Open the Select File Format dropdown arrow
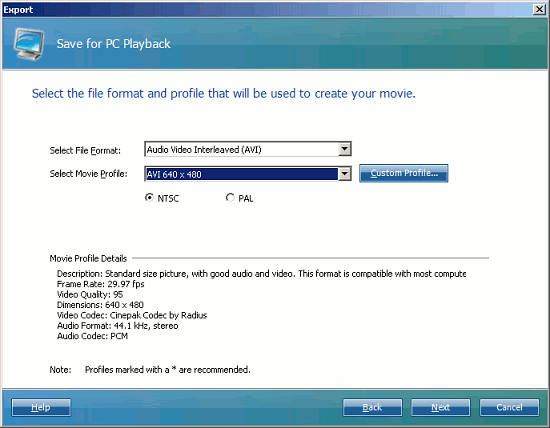The width and height of the screenshot is (550, 428). [344, 149]
